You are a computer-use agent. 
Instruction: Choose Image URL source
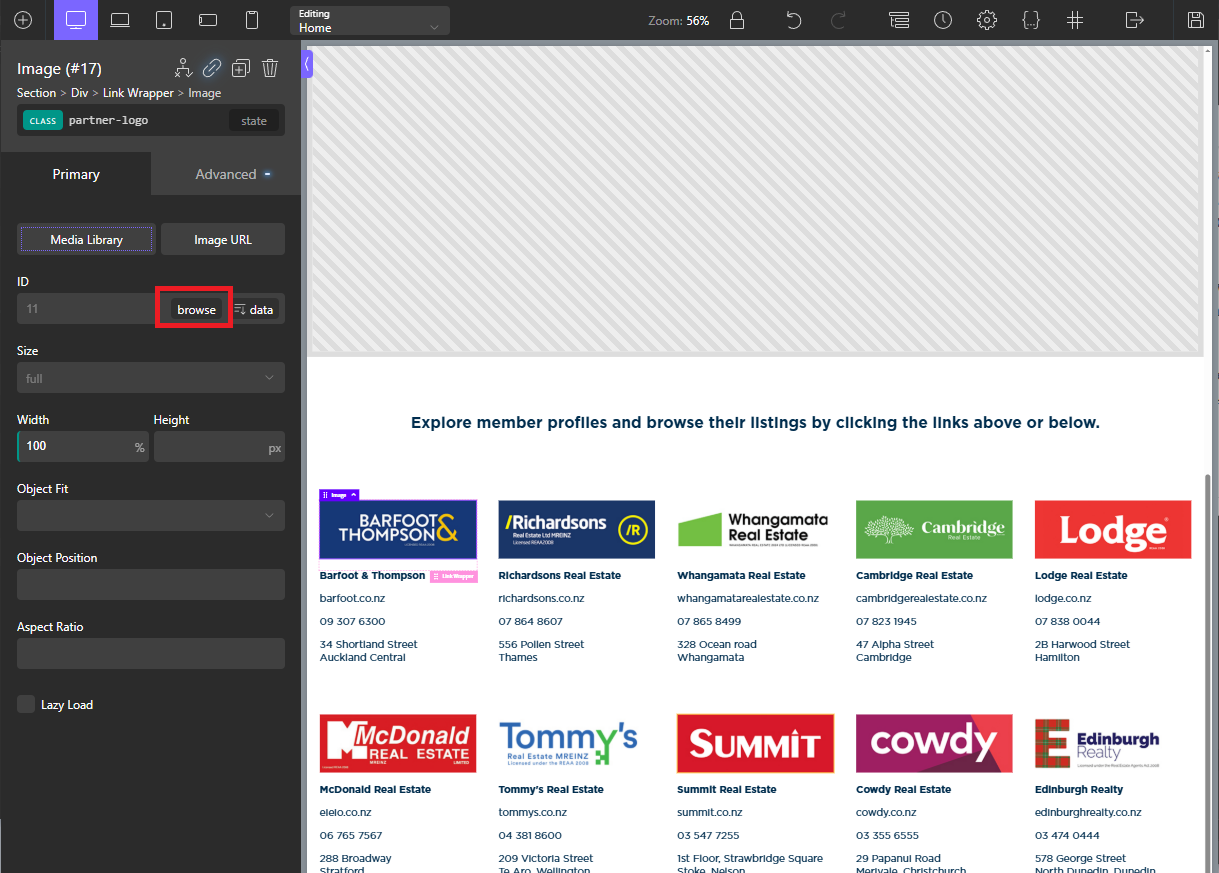point(223,240)
